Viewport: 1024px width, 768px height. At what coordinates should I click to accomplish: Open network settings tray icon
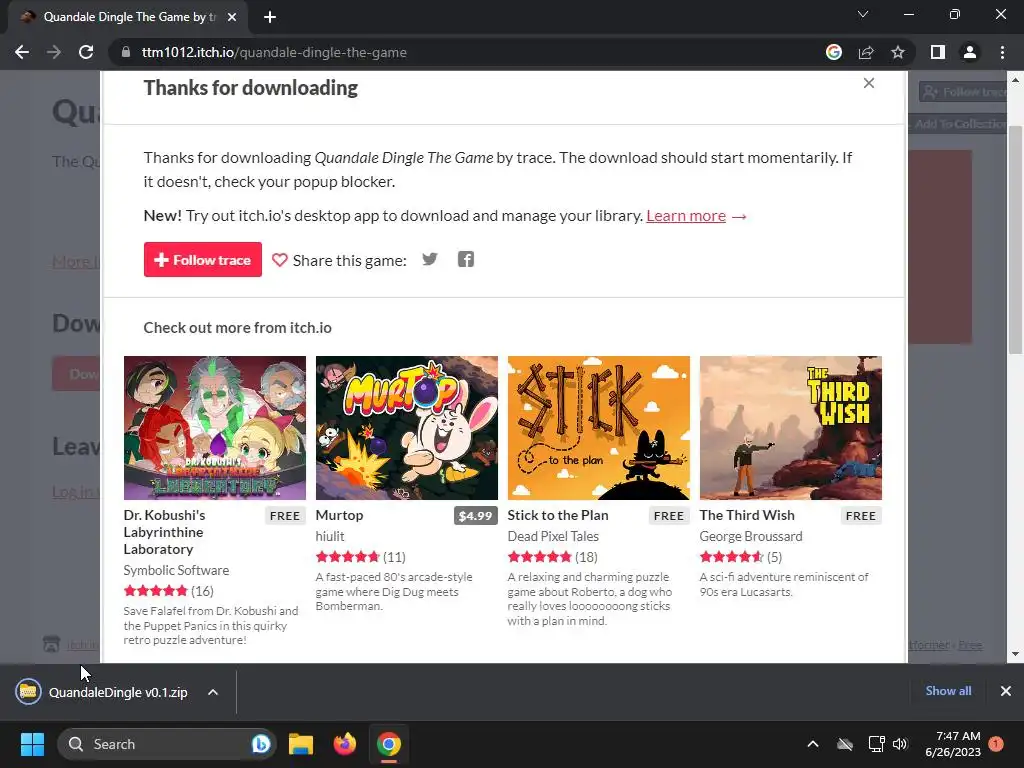click(x=876, y=744)
